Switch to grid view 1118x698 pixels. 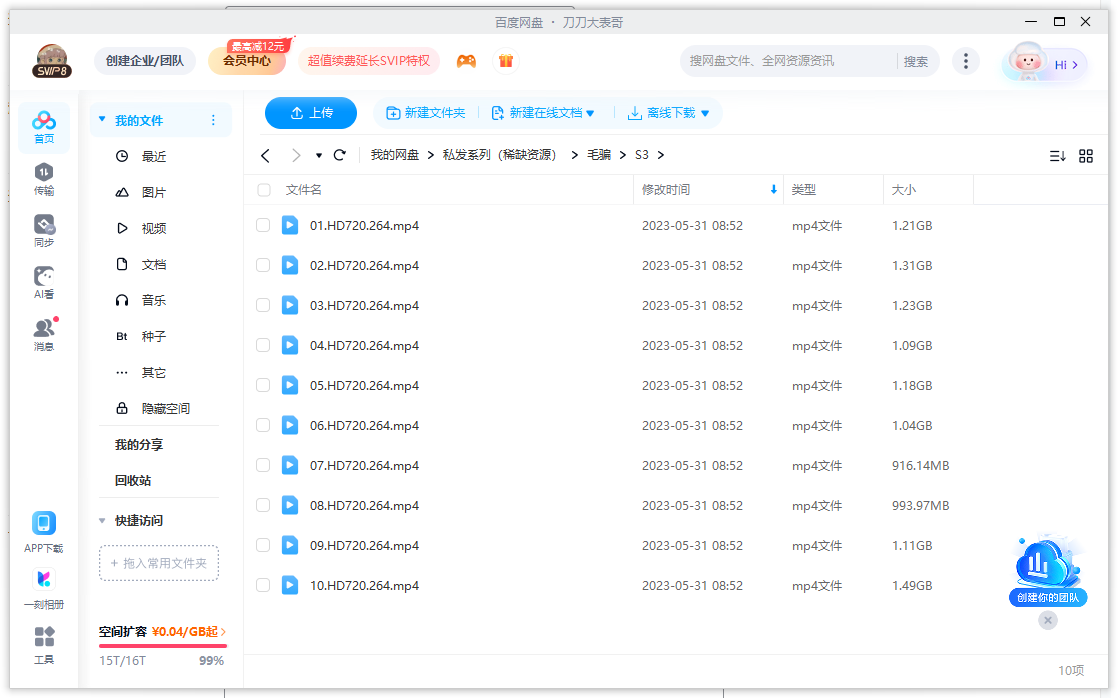pyautogui.click(x=1086, y=156)
